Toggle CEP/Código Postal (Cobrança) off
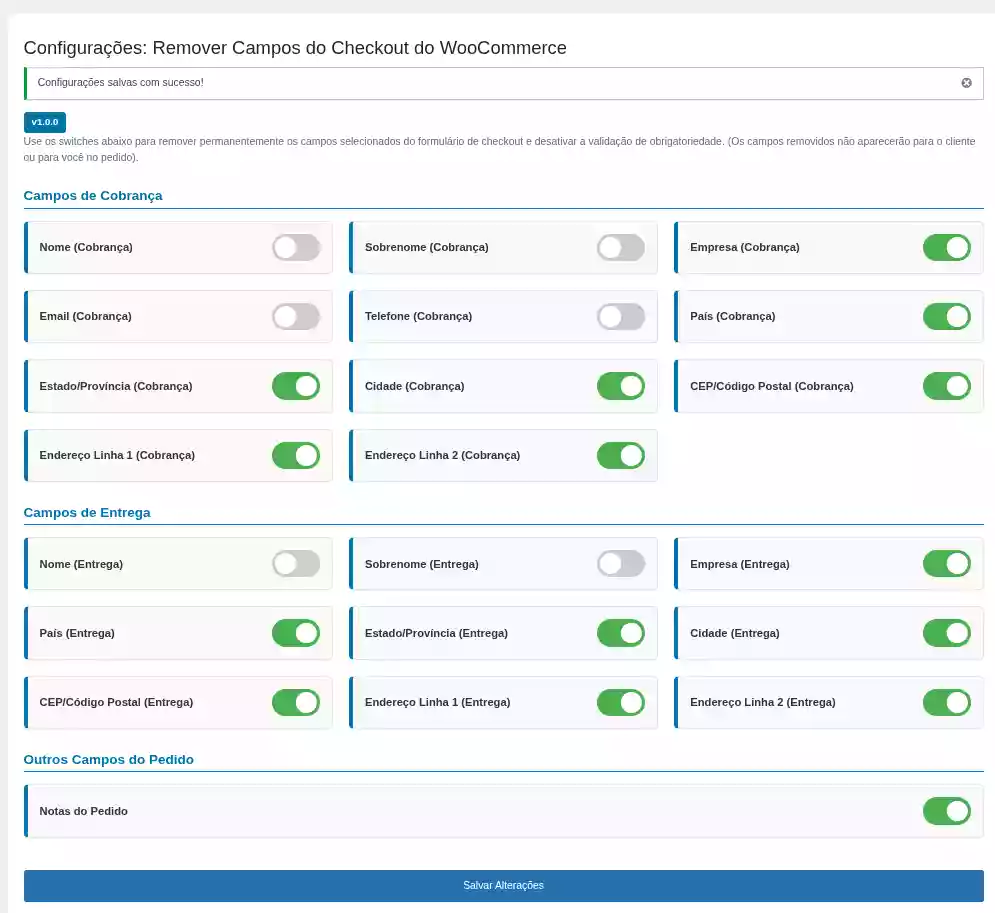The image size is (995, 913). (946, 386)
